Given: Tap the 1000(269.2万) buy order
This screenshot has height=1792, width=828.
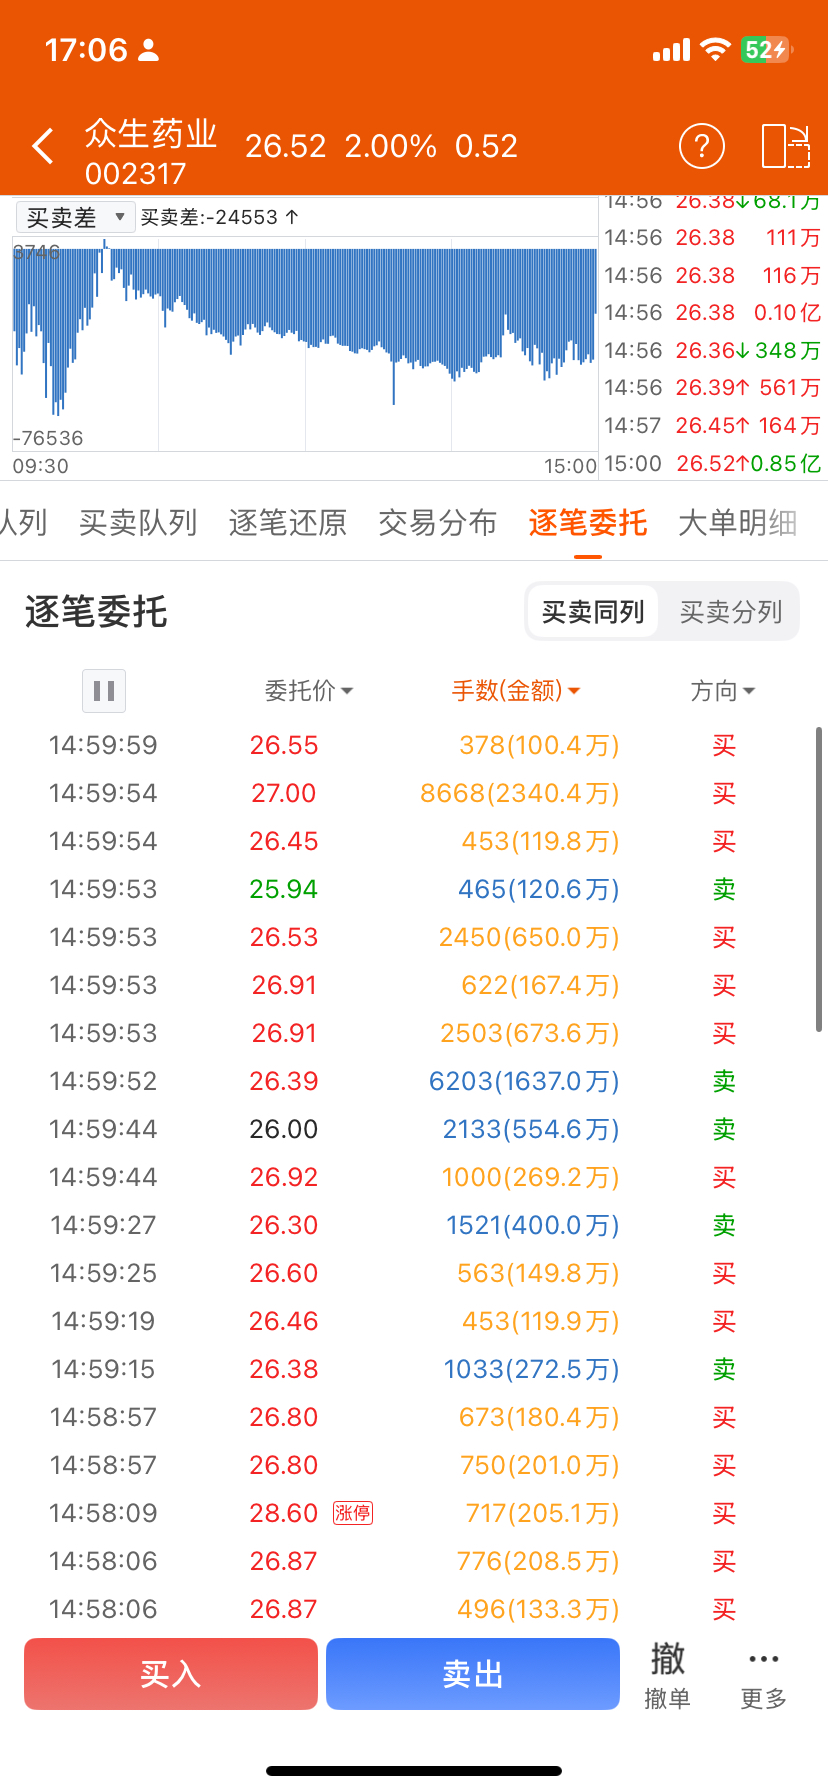Looking at the screenshot, I should 414,1177.
